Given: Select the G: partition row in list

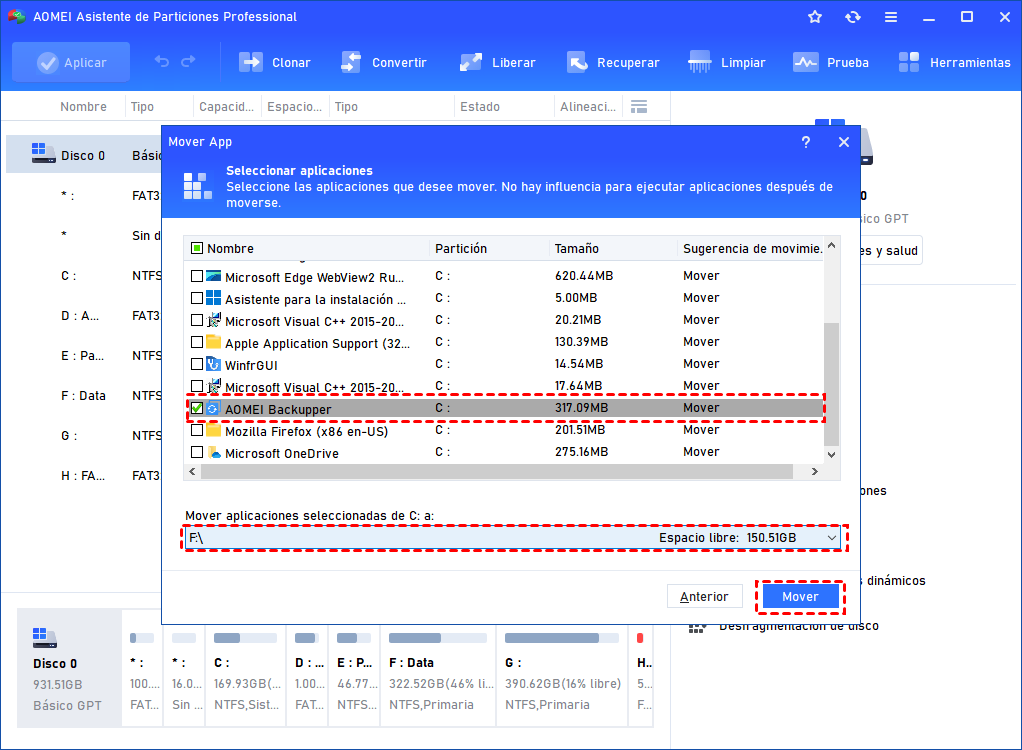Looking at the screenshot, I should 83,435.
